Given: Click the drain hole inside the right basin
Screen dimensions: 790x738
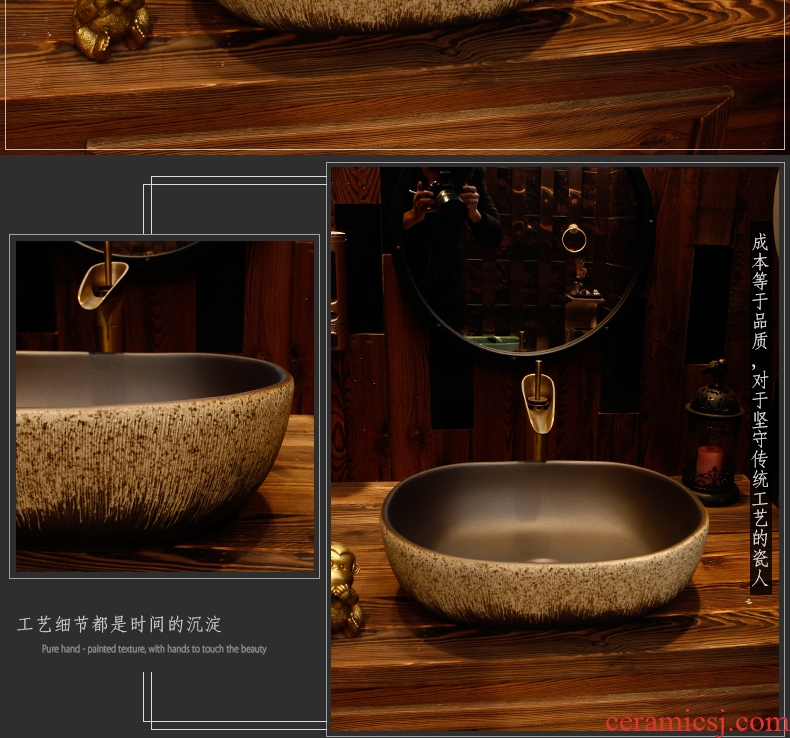Looking at the screenshot, I should point(546,560).
